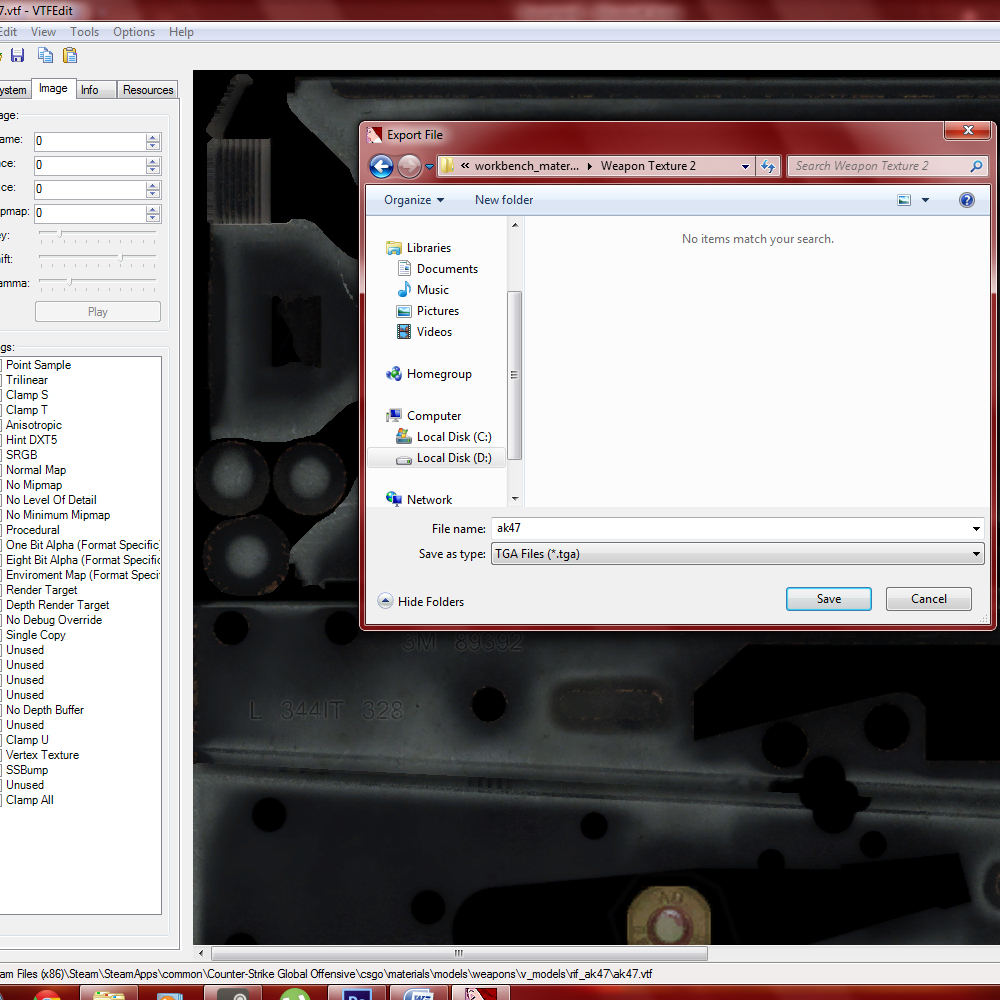Change the view with the view icon
This screenshot has width=1000, height=1000.
(904, 200)
